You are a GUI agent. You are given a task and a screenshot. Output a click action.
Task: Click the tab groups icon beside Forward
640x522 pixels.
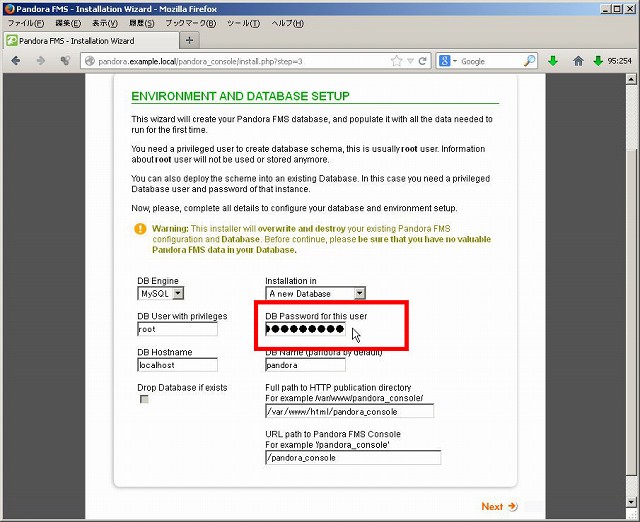click(x=65, y=61)
